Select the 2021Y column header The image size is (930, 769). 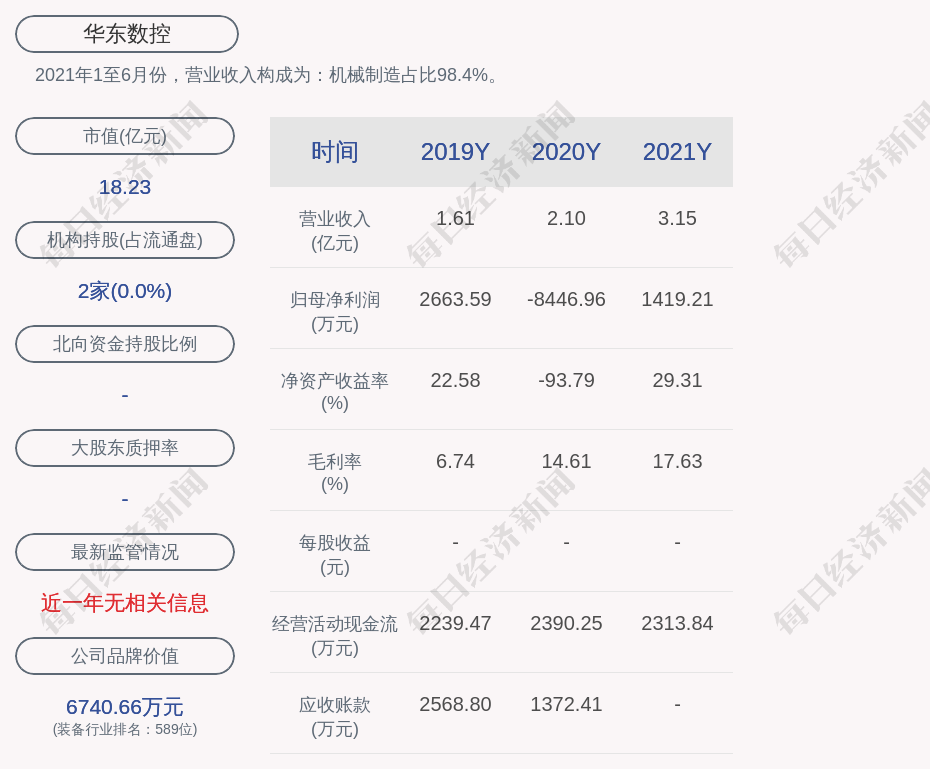pos(677,152)
